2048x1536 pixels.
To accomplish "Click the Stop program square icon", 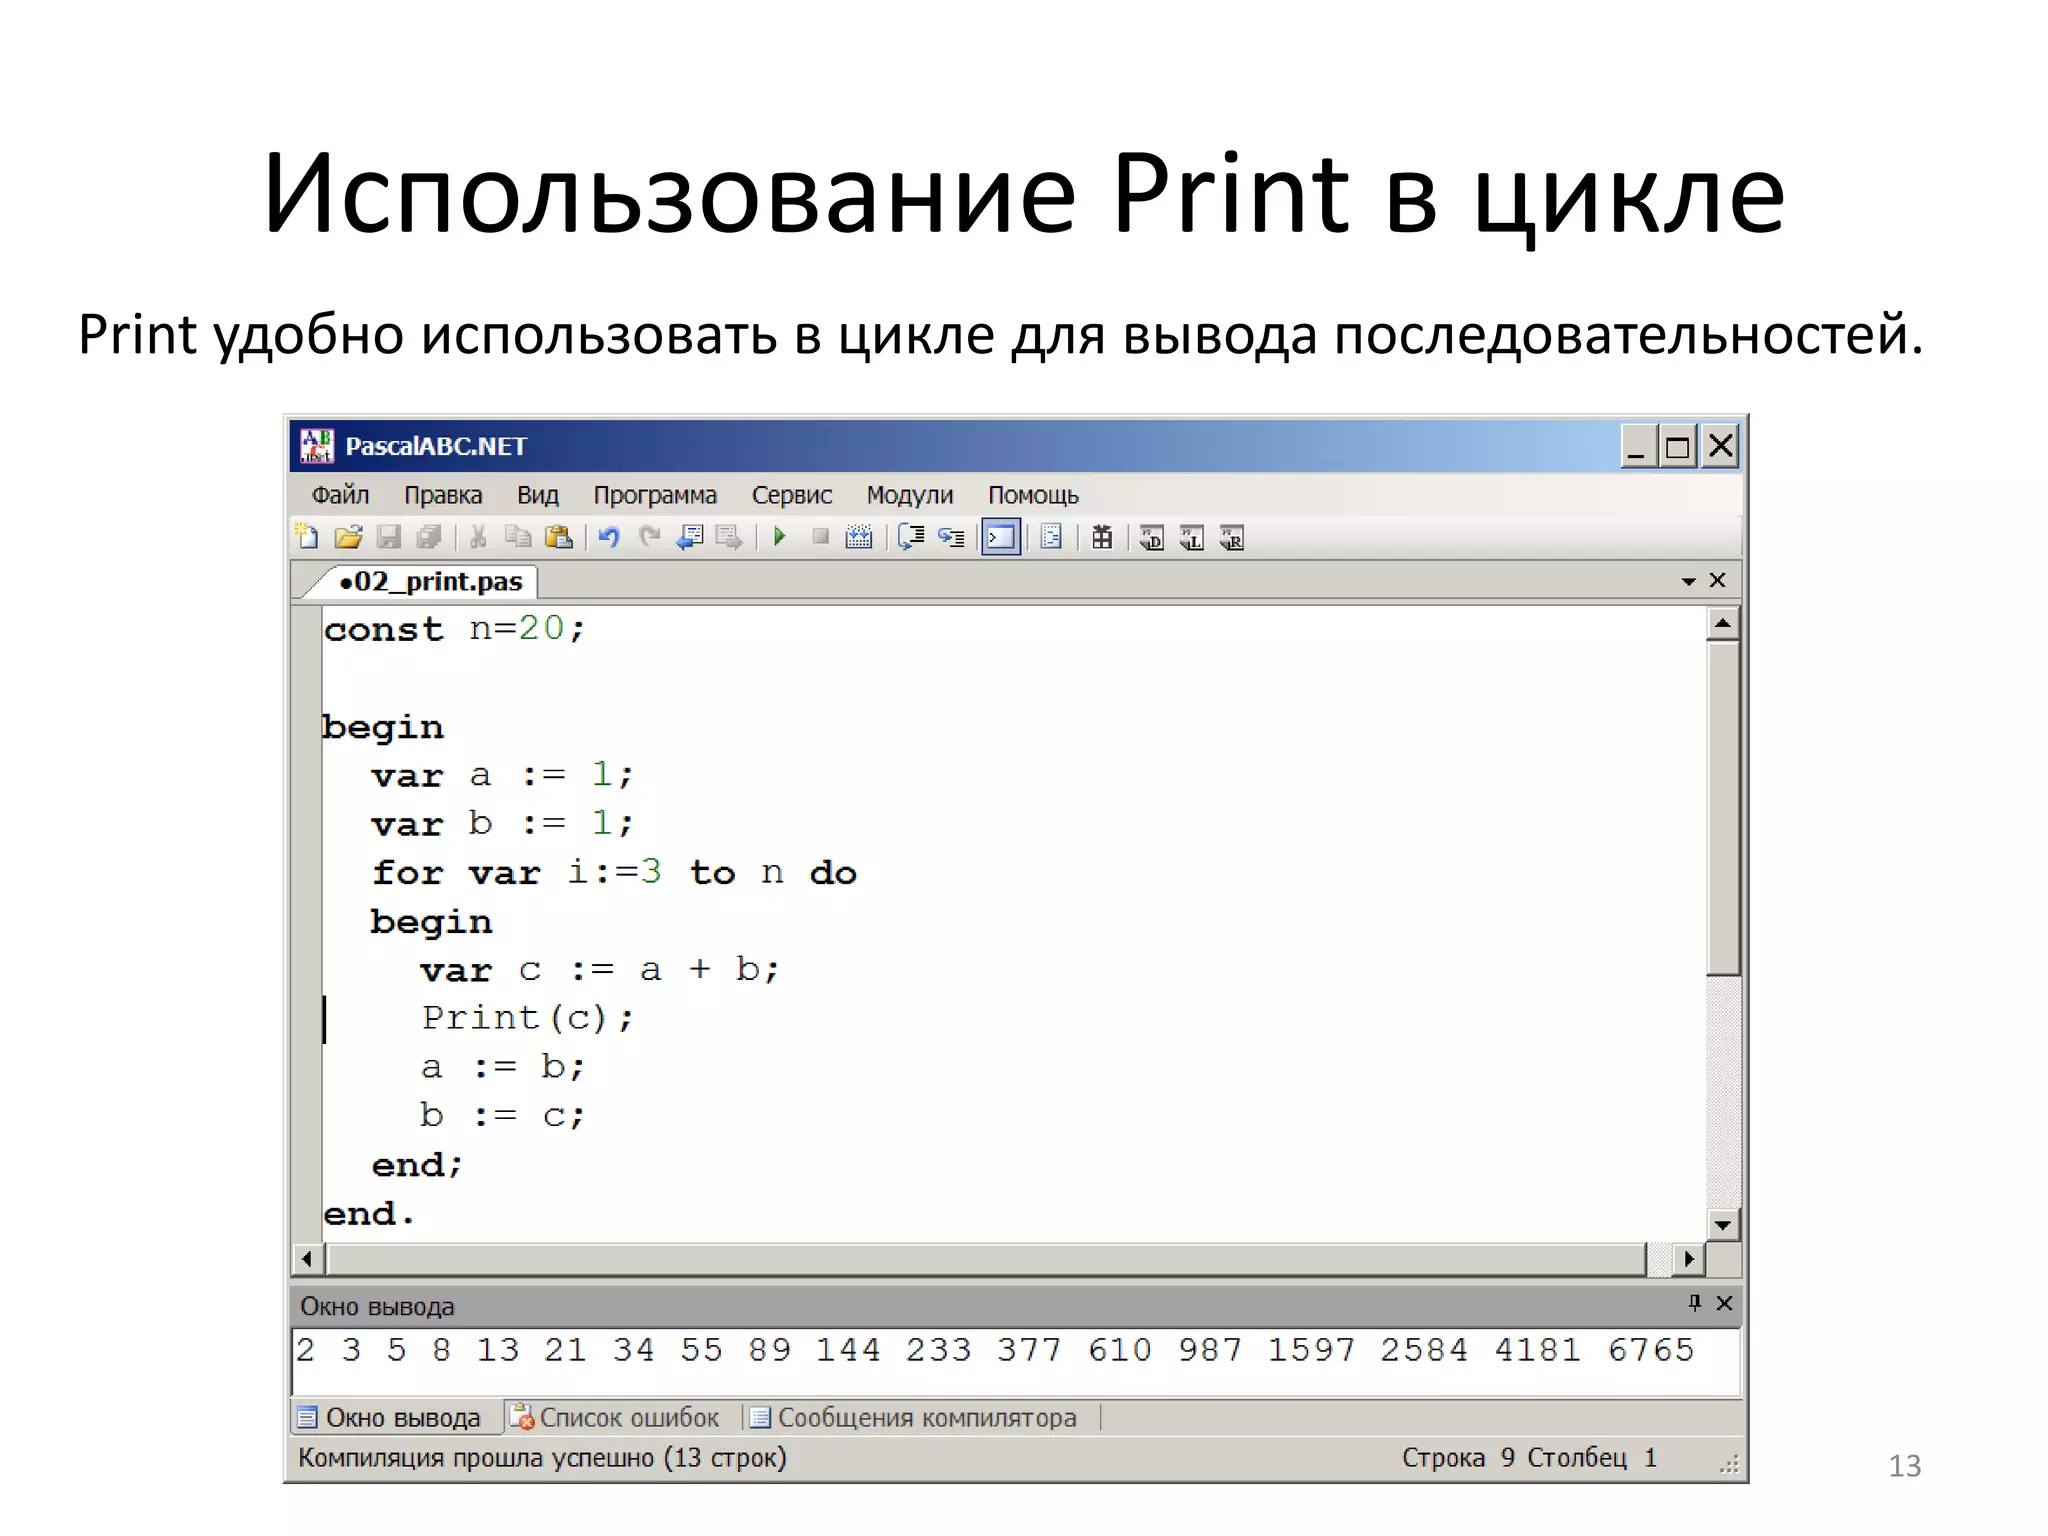I will pos(820,537).
